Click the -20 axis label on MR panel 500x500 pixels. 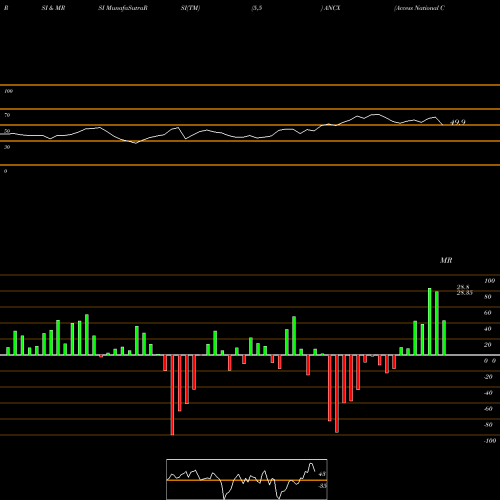488,377
